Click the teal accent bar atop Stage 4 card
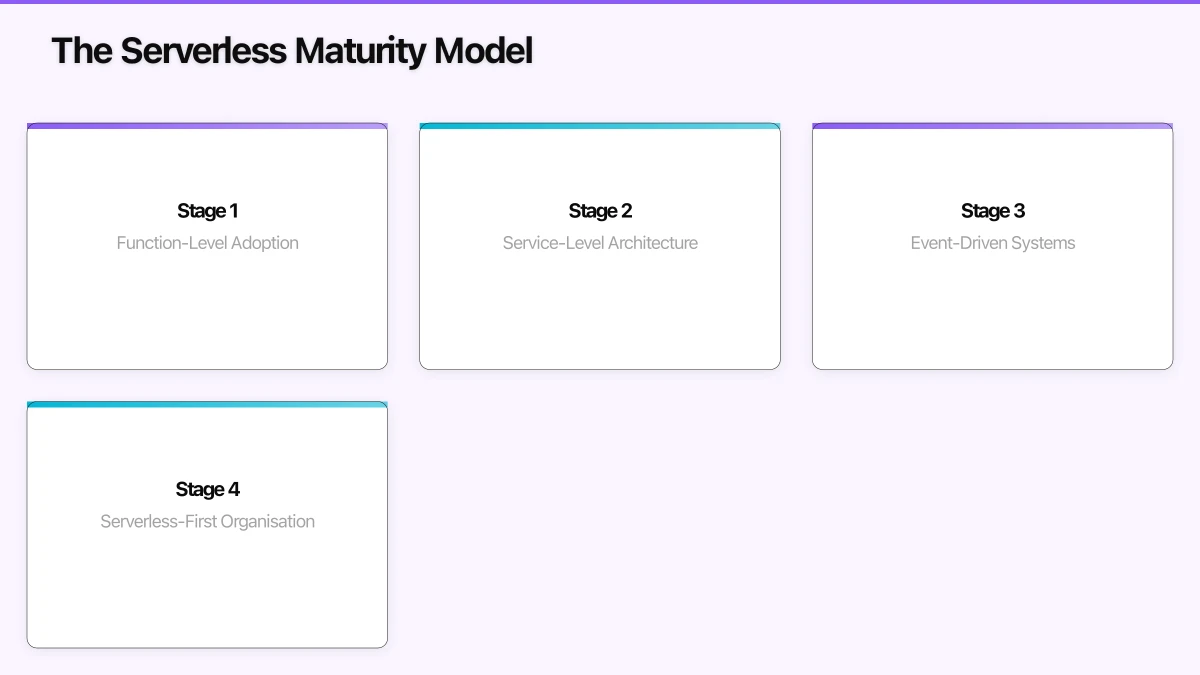The image size is (1200, 675). tap(207, 404)
